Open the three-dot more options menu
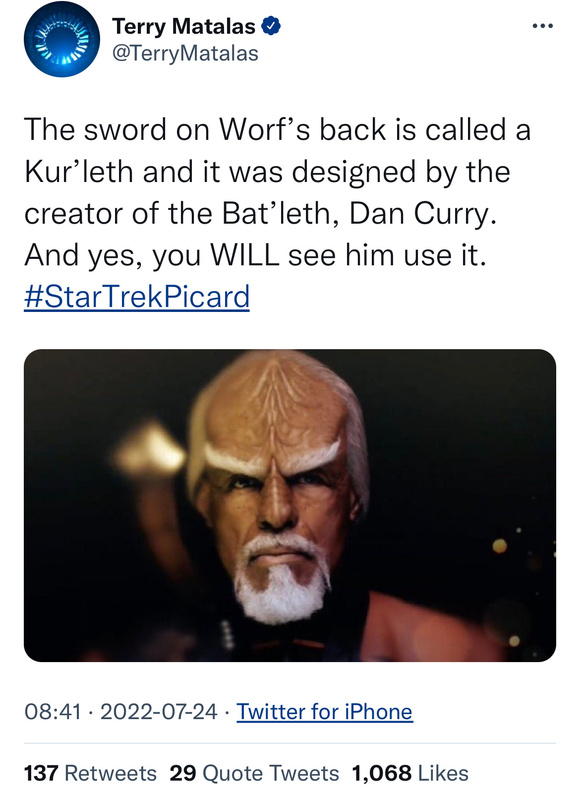 [x=542, y=25]
